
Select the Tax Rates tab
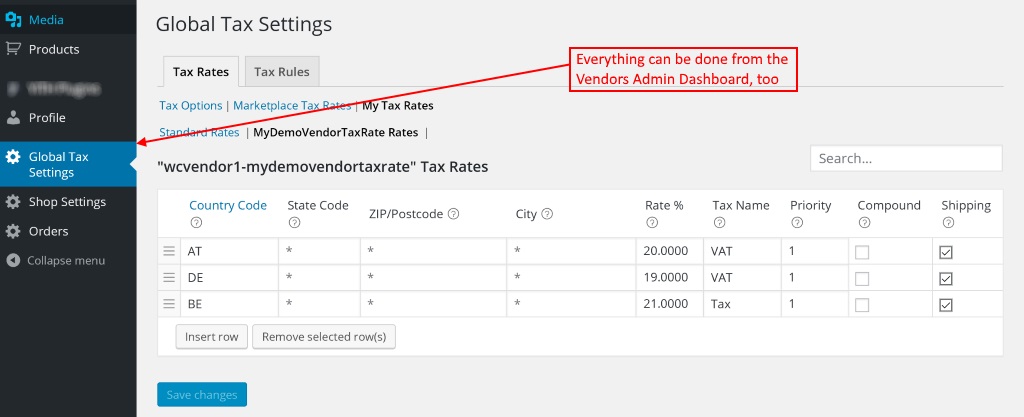pyautogui.click(x=200, y=72)
